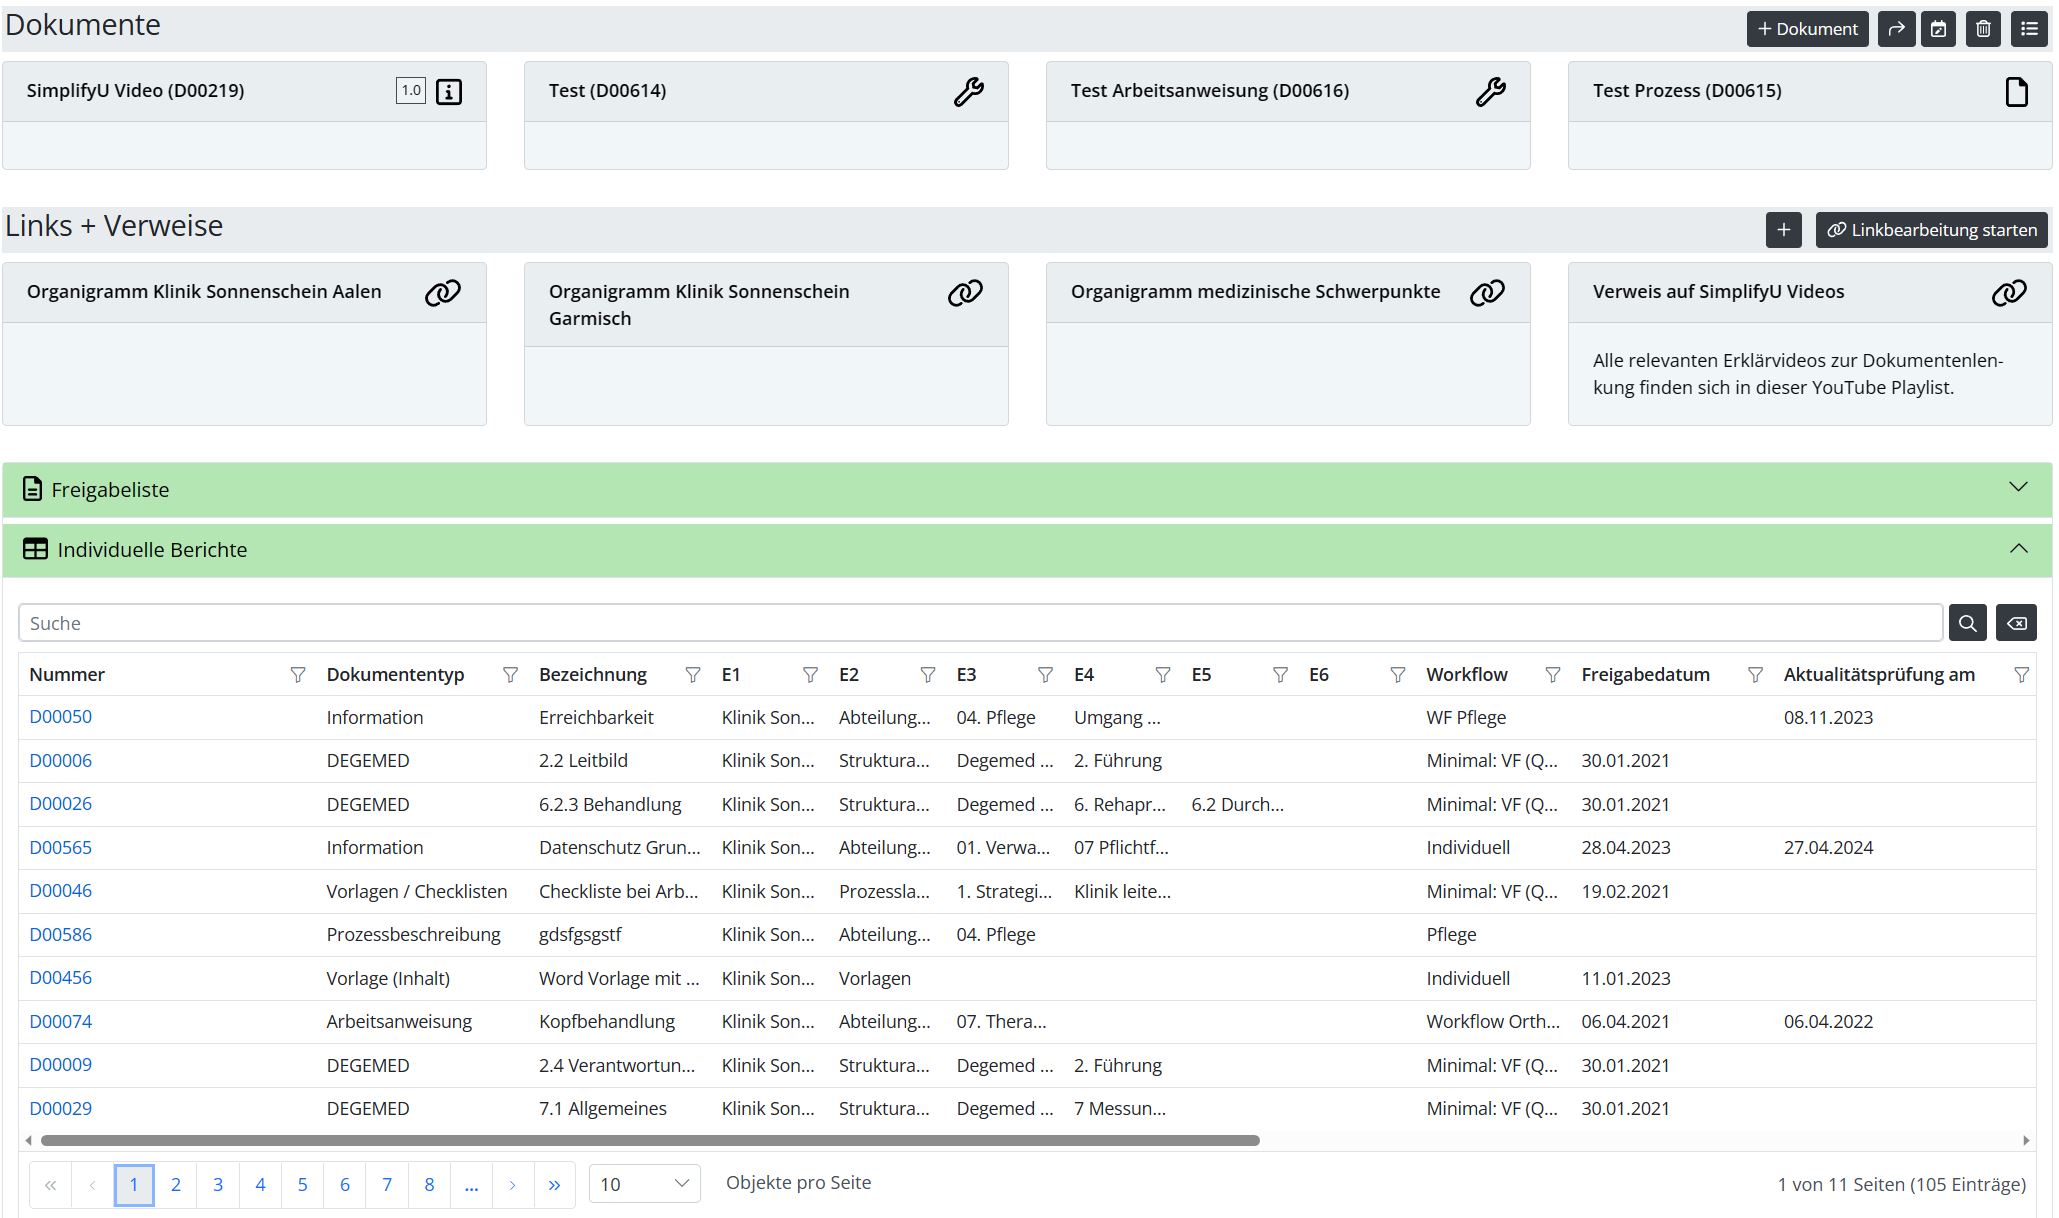This screenshot has height=1218, width=2059.
Task: Collapse the Individuelle Berichte section
Action: pos(2018,548)
